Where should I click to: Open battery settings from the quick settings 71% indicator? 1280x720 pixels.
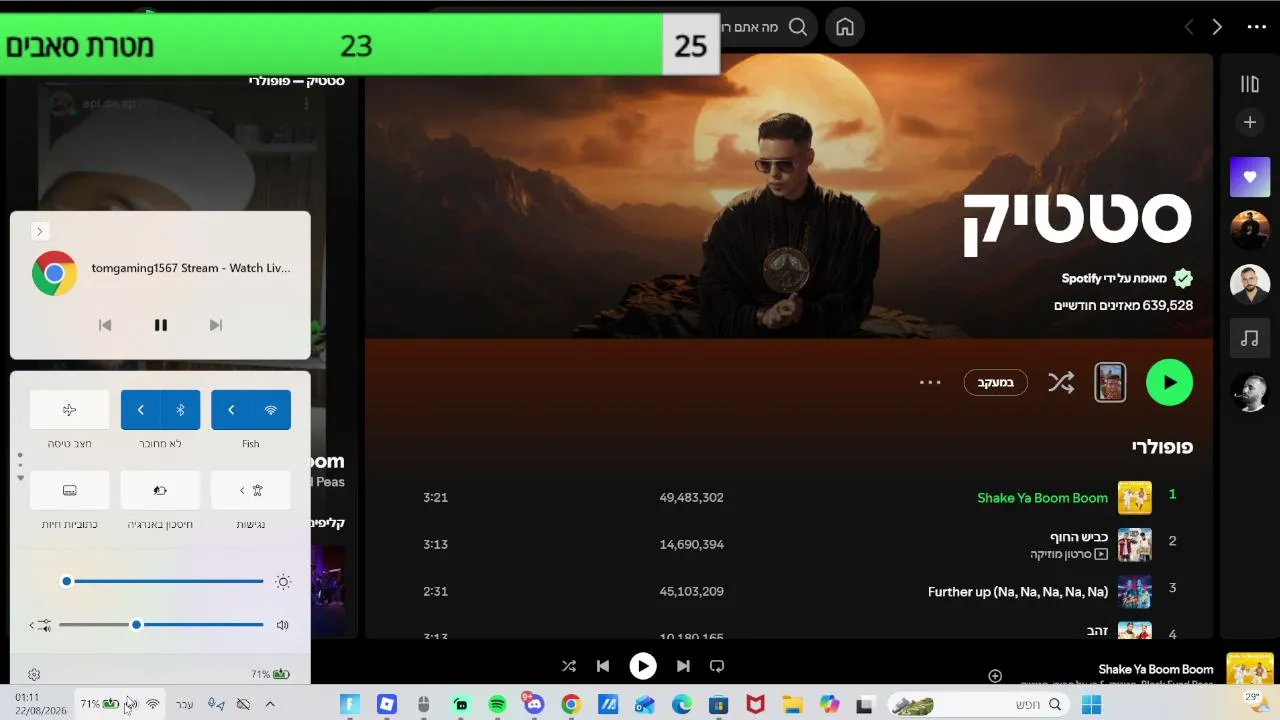[270, 674]
